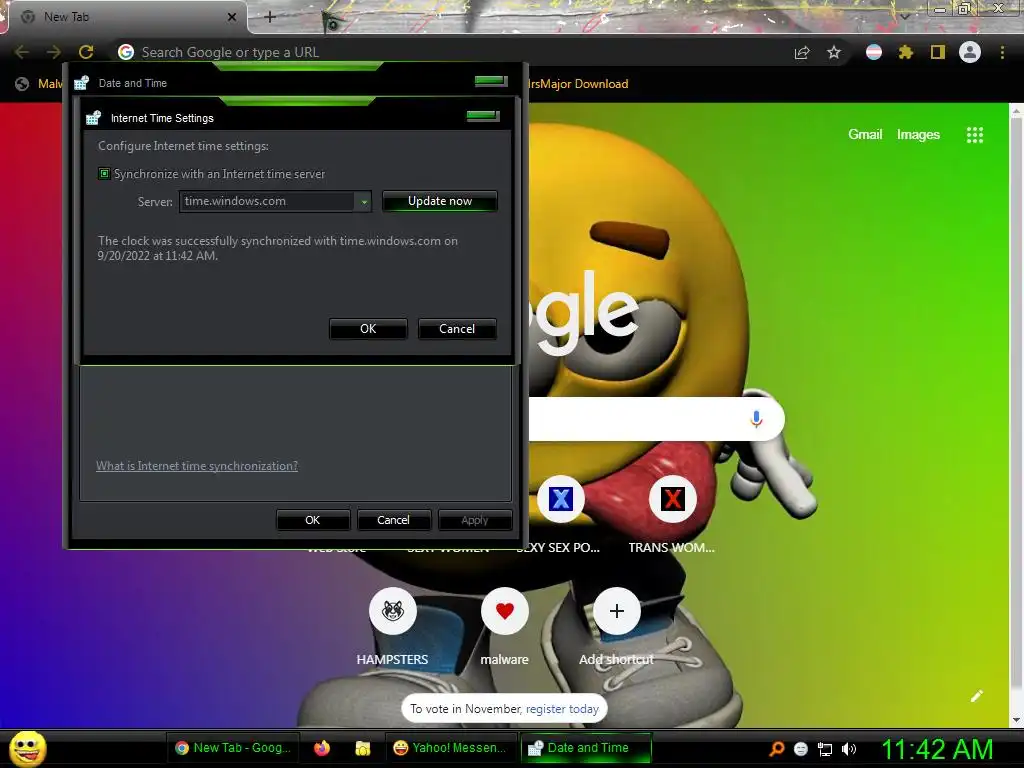Switch to New Tab - Google taskbar item

point(234,748)
